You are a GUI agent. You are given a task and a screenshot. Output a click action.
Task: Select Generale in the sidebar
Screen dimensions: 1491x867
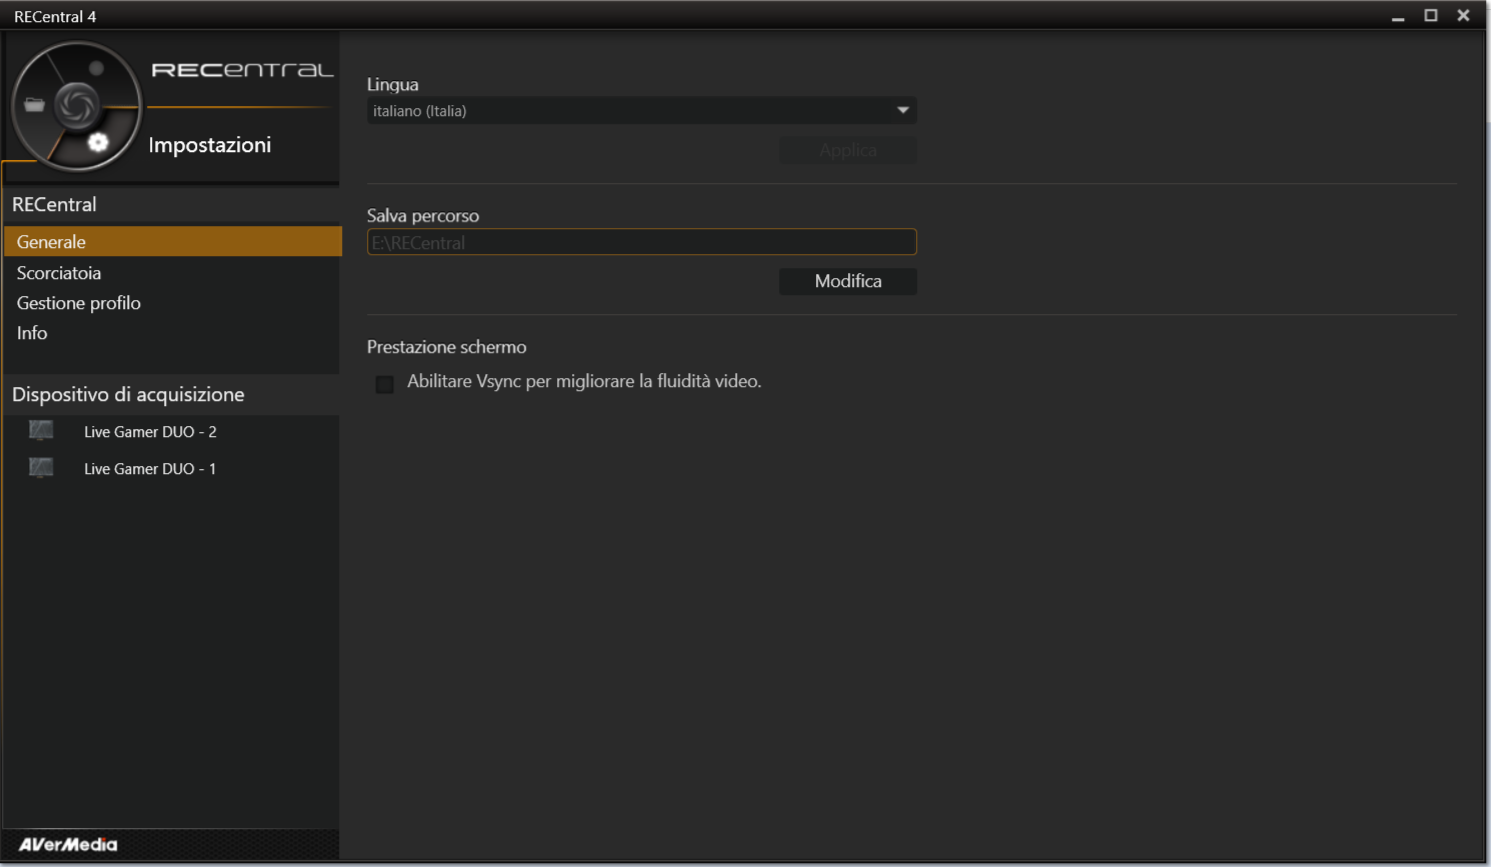[172, 241]
